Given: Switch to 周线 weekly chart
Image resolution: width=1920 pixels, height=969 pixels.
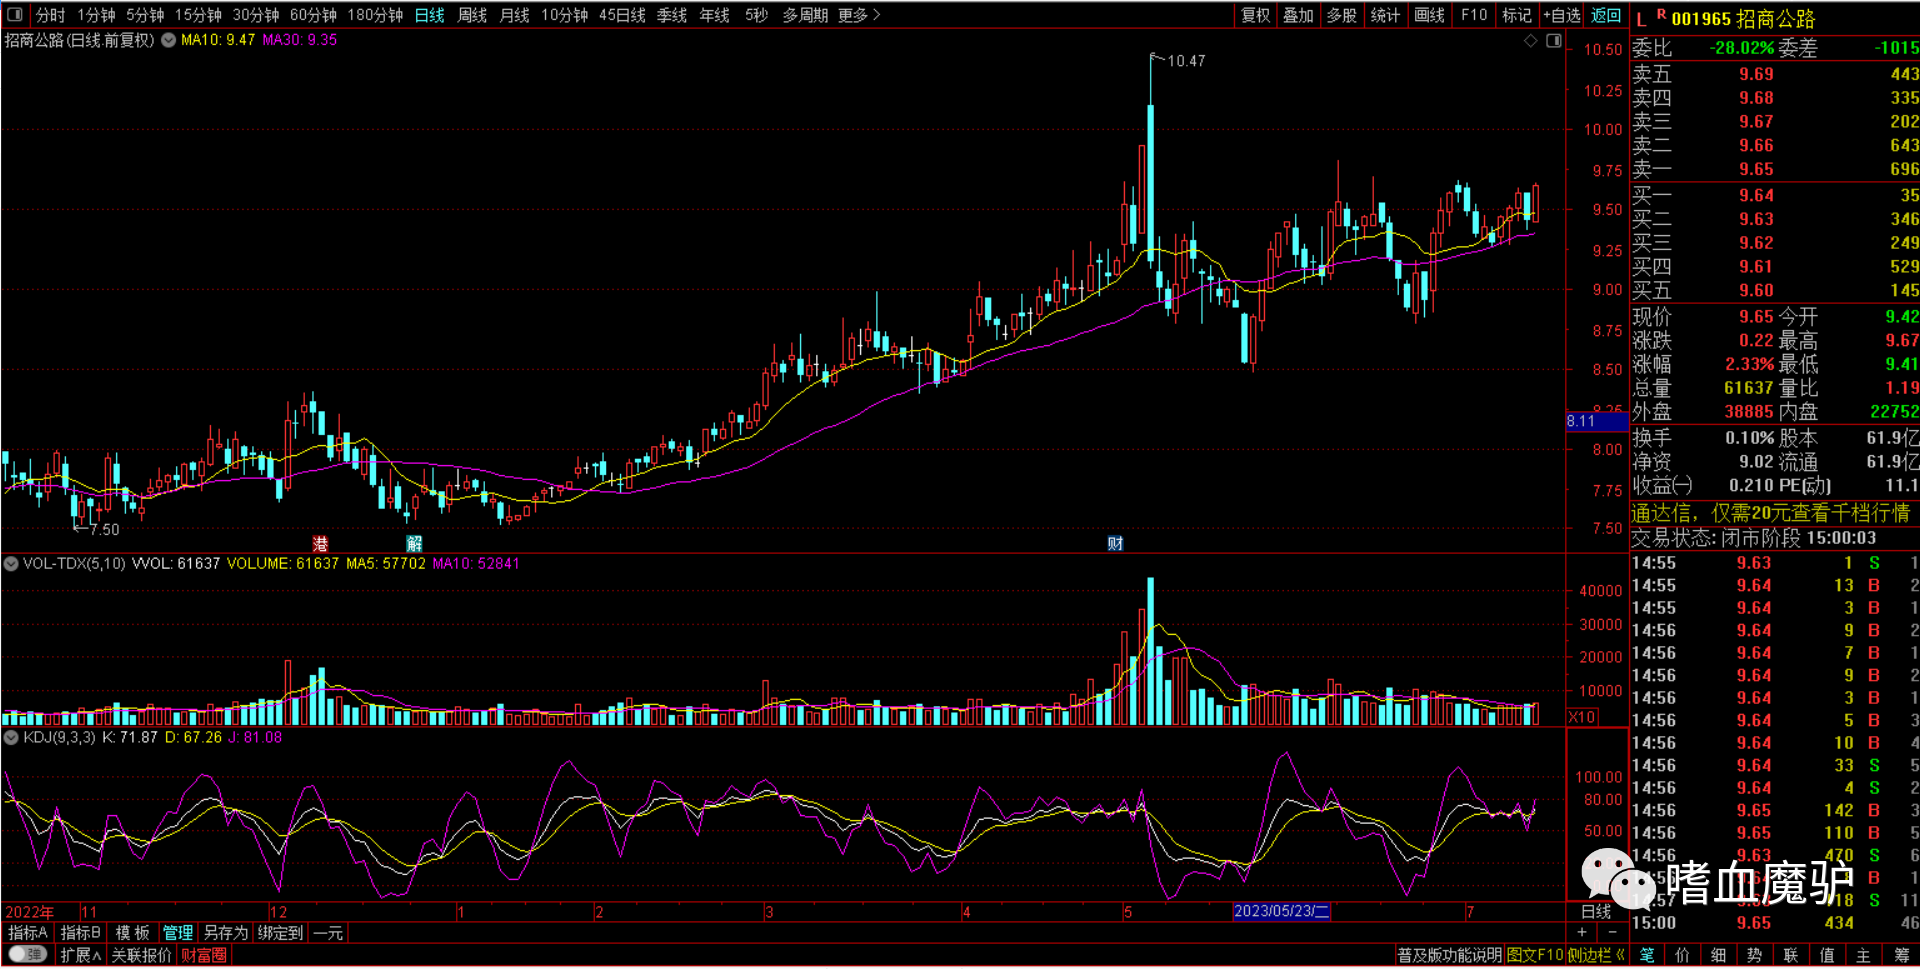Looking at the screenshot, I should [x=472, y=15].
